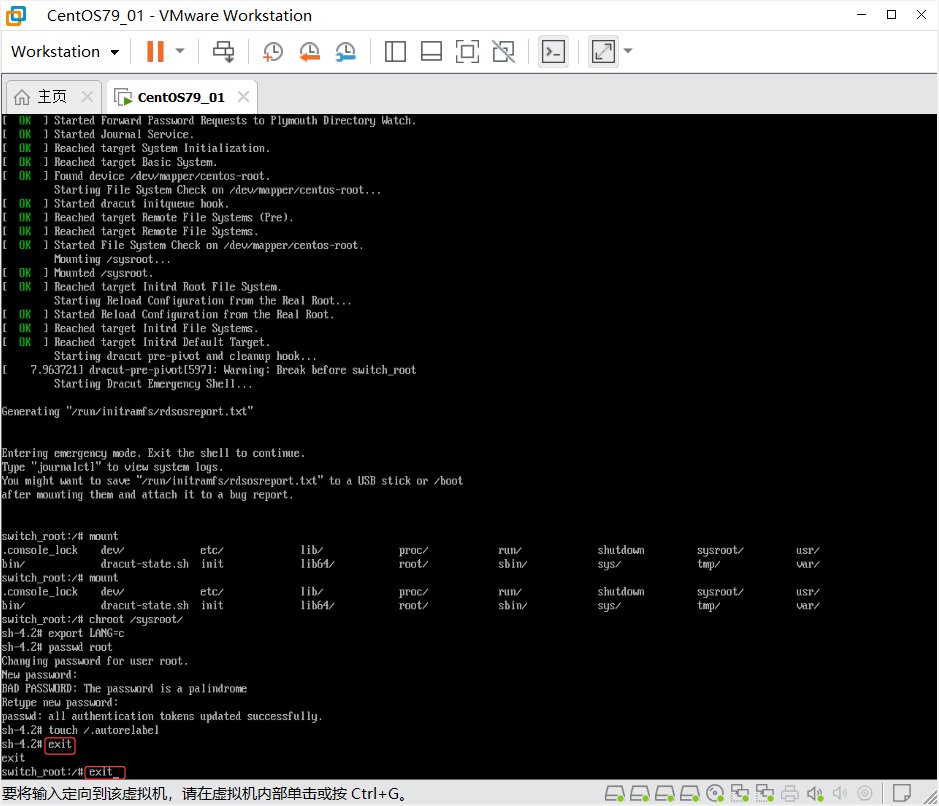Revert the VM to its previous snapshot

(309, 51)
